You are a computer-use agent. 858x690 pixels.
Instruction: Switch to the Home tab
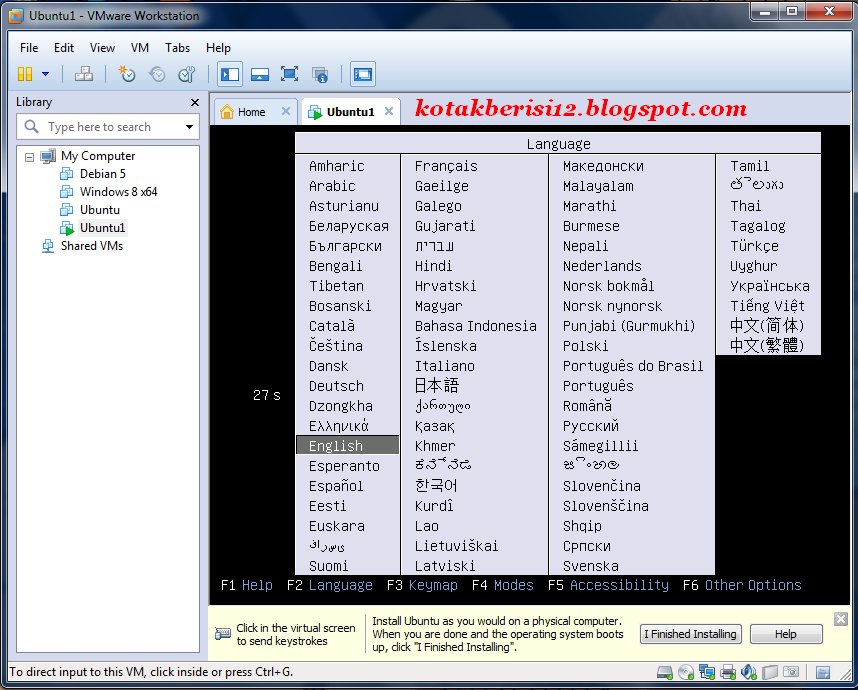pos(251,112)
